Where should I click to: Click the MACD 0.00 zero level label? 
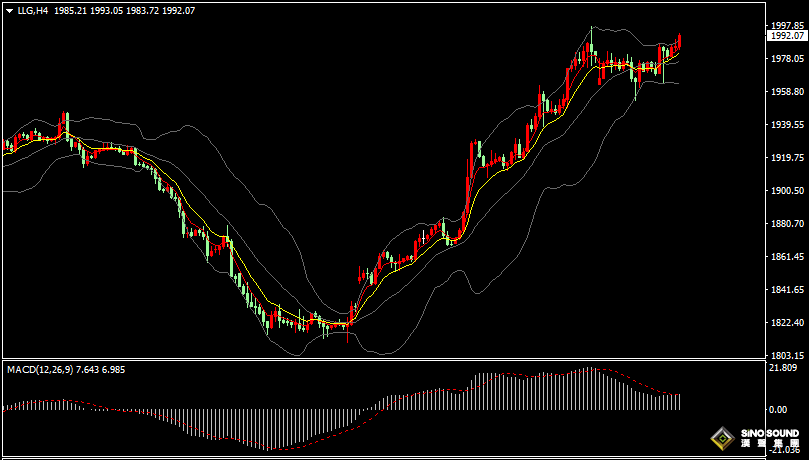778,410
